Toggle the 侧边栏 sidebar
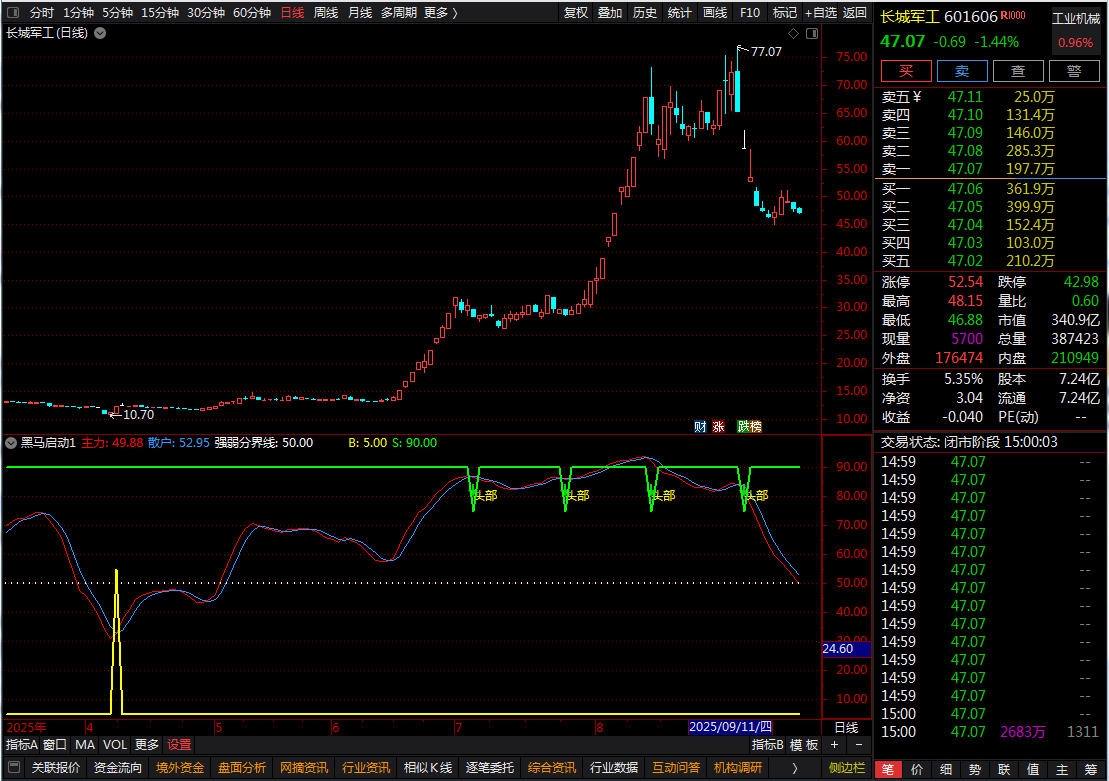The height and width of the screenshot is (781, 1109). [x=847, y=768]
